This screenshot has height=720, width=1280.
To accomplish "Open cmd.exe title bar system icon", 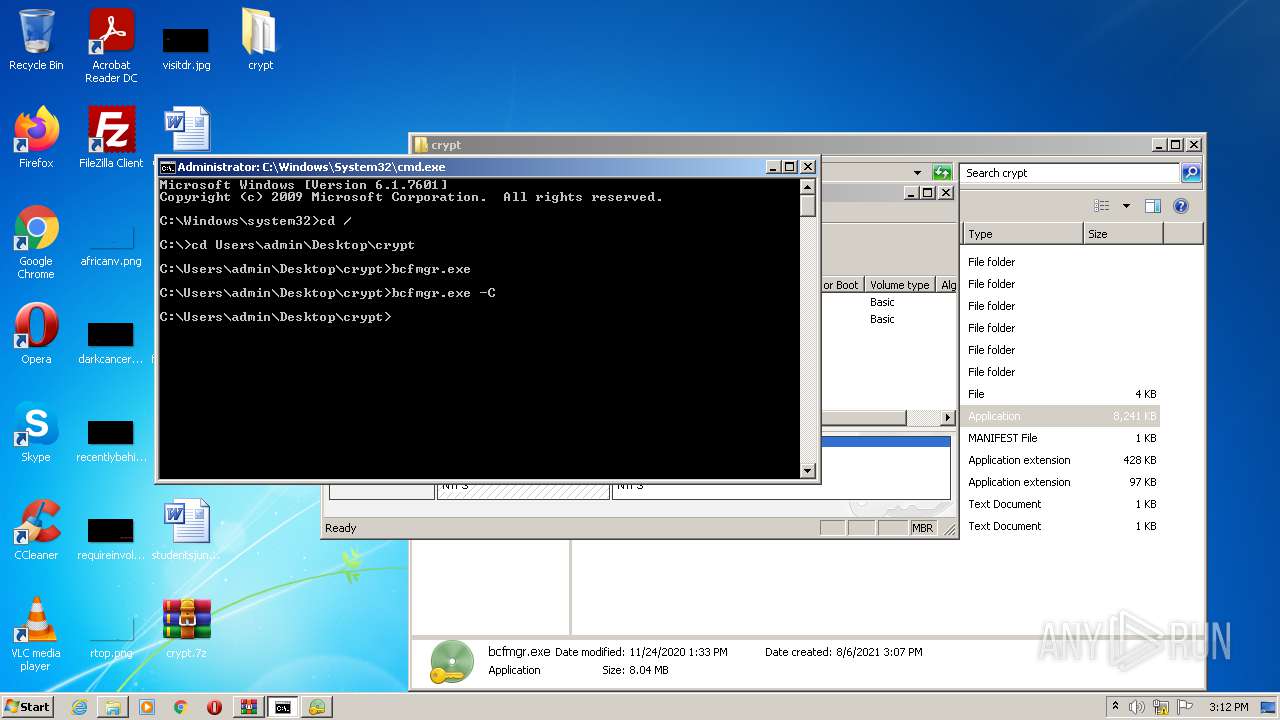I will (x=168, y=167).
